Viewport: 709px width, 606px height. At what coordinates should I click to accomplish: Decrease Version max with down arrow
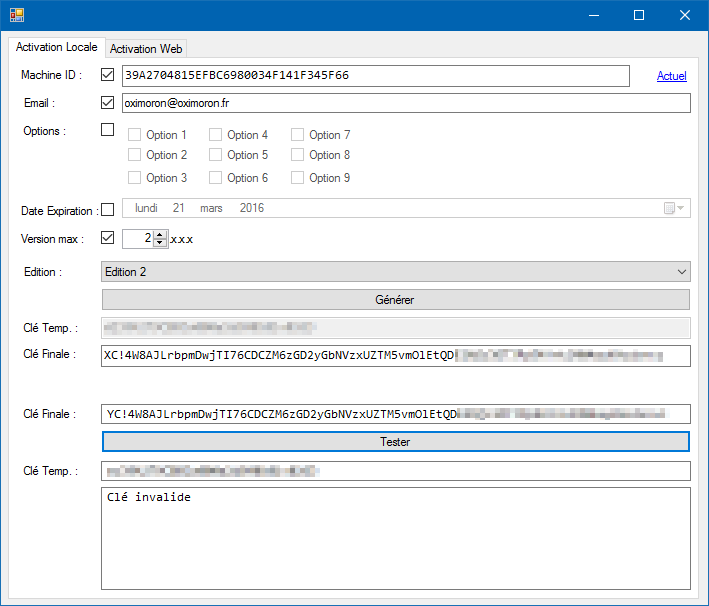click(160, 243)
